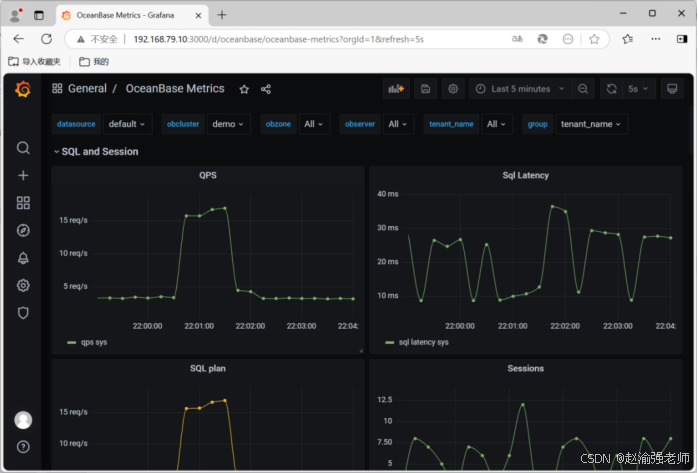
Task: Click the read aloud translate icon
Action: click(x=517, y=39)
